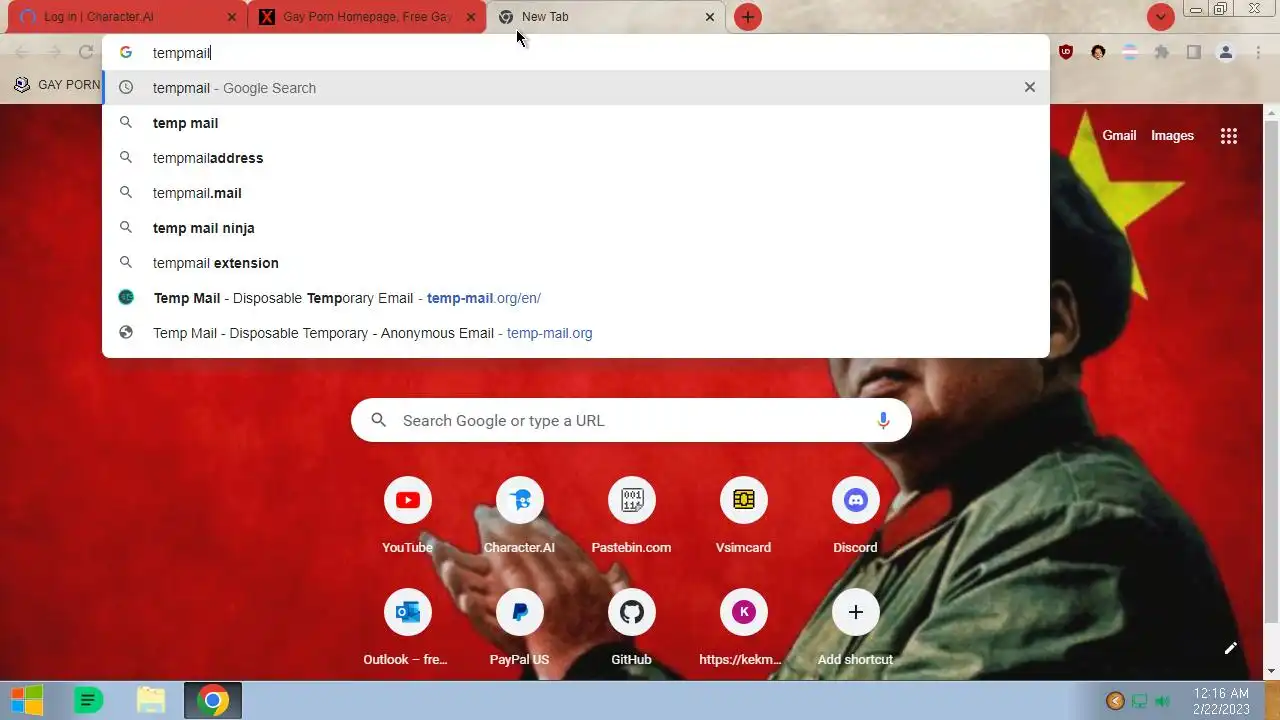
Task: Pick the 'tempmail.mail' suggestion
Action: (576, 193)
